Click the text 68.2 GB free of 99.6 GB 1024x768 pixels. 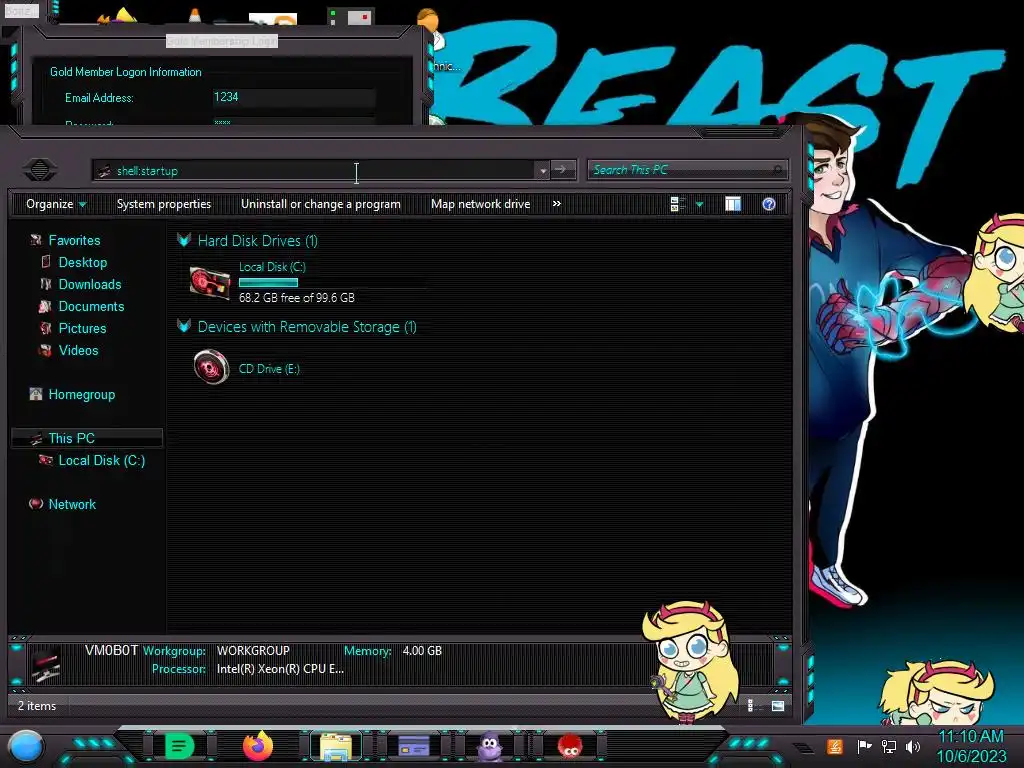[296, 298]
